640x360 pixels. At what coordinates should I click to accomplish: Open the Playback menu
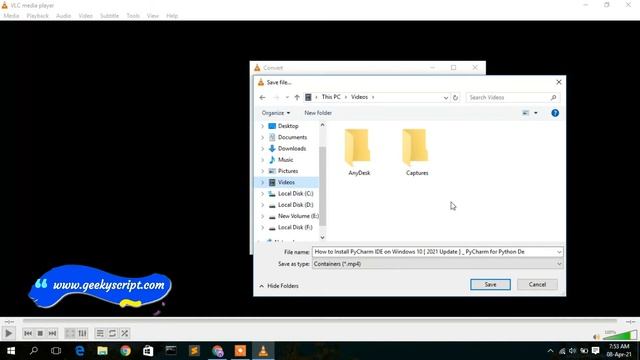coord(38,16)
